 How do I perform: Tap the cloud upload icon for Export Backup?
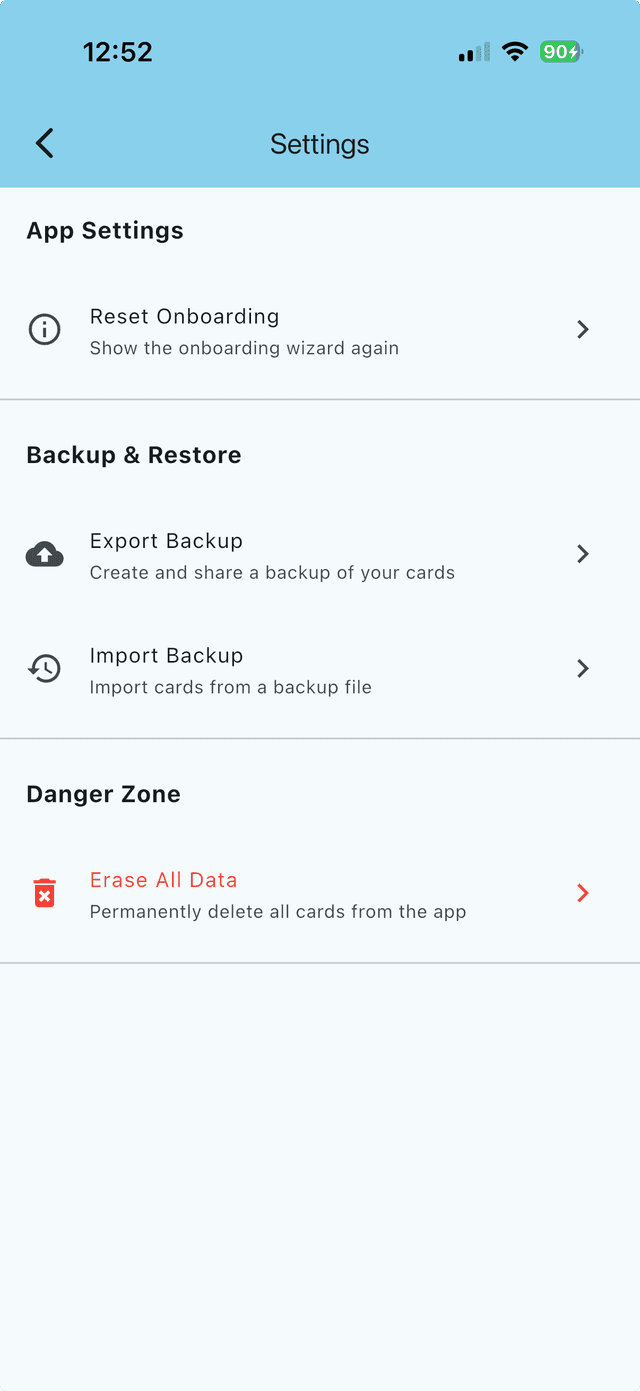click(44, 554)
